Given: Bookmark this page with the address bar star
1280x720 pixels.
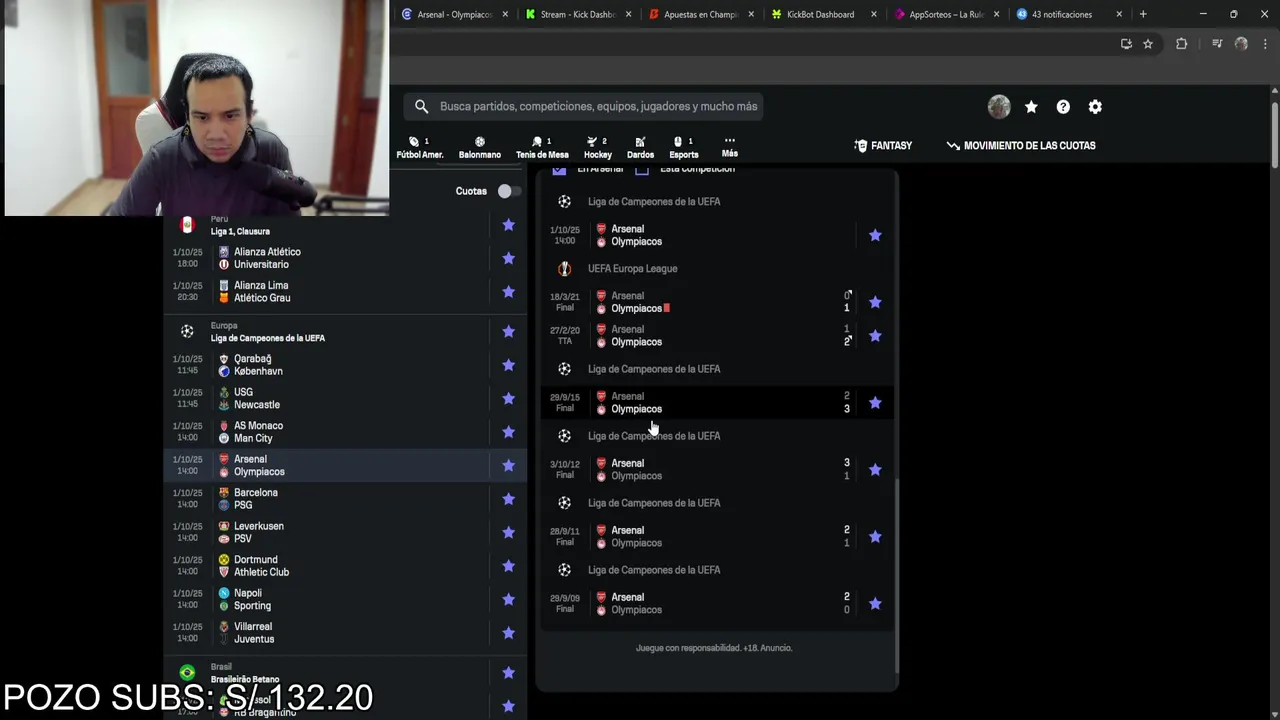Looking at the screenshot, I should point(1148,44).
